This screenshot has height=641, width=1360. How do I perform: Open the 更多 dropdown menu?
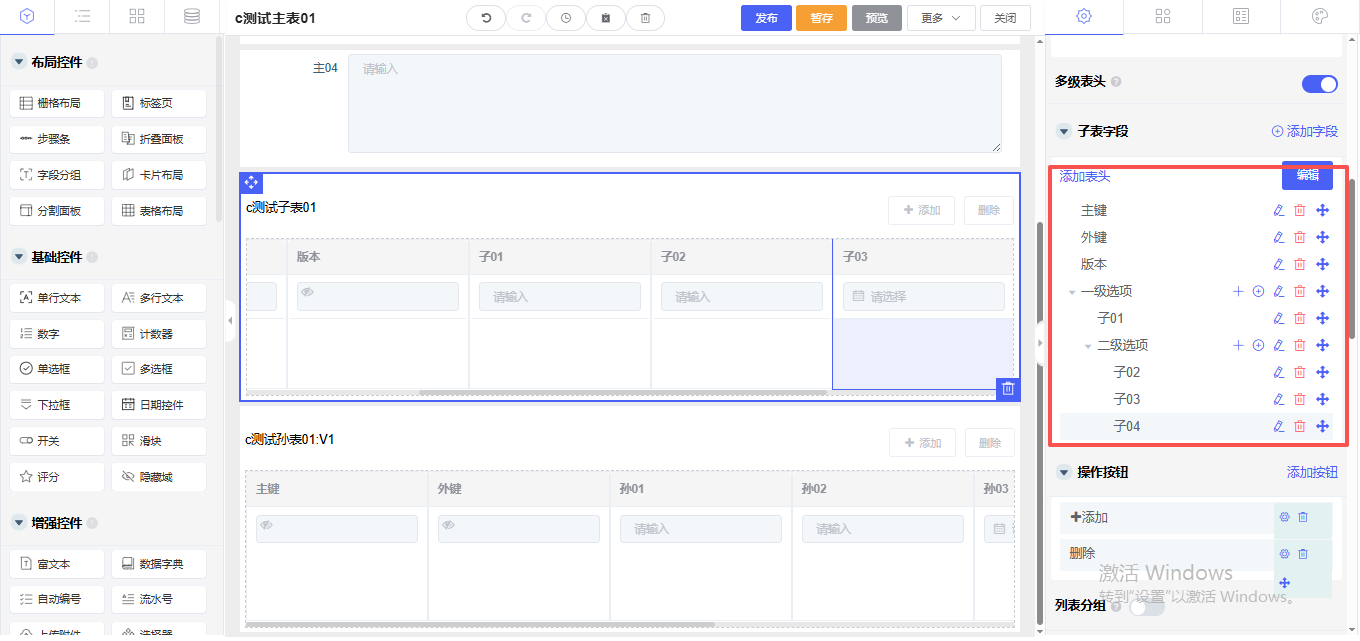tap(941, 18)
